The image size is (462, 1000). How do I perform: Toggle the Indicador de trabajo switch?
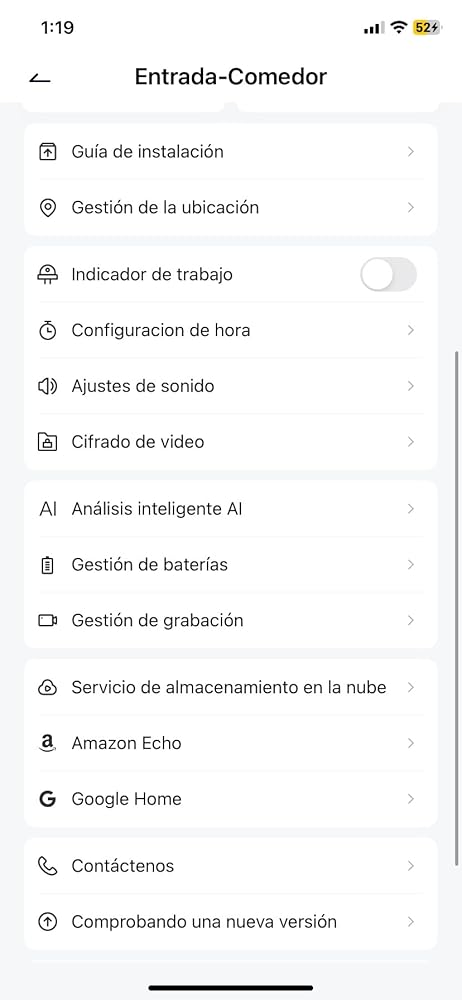click(389, 275)
